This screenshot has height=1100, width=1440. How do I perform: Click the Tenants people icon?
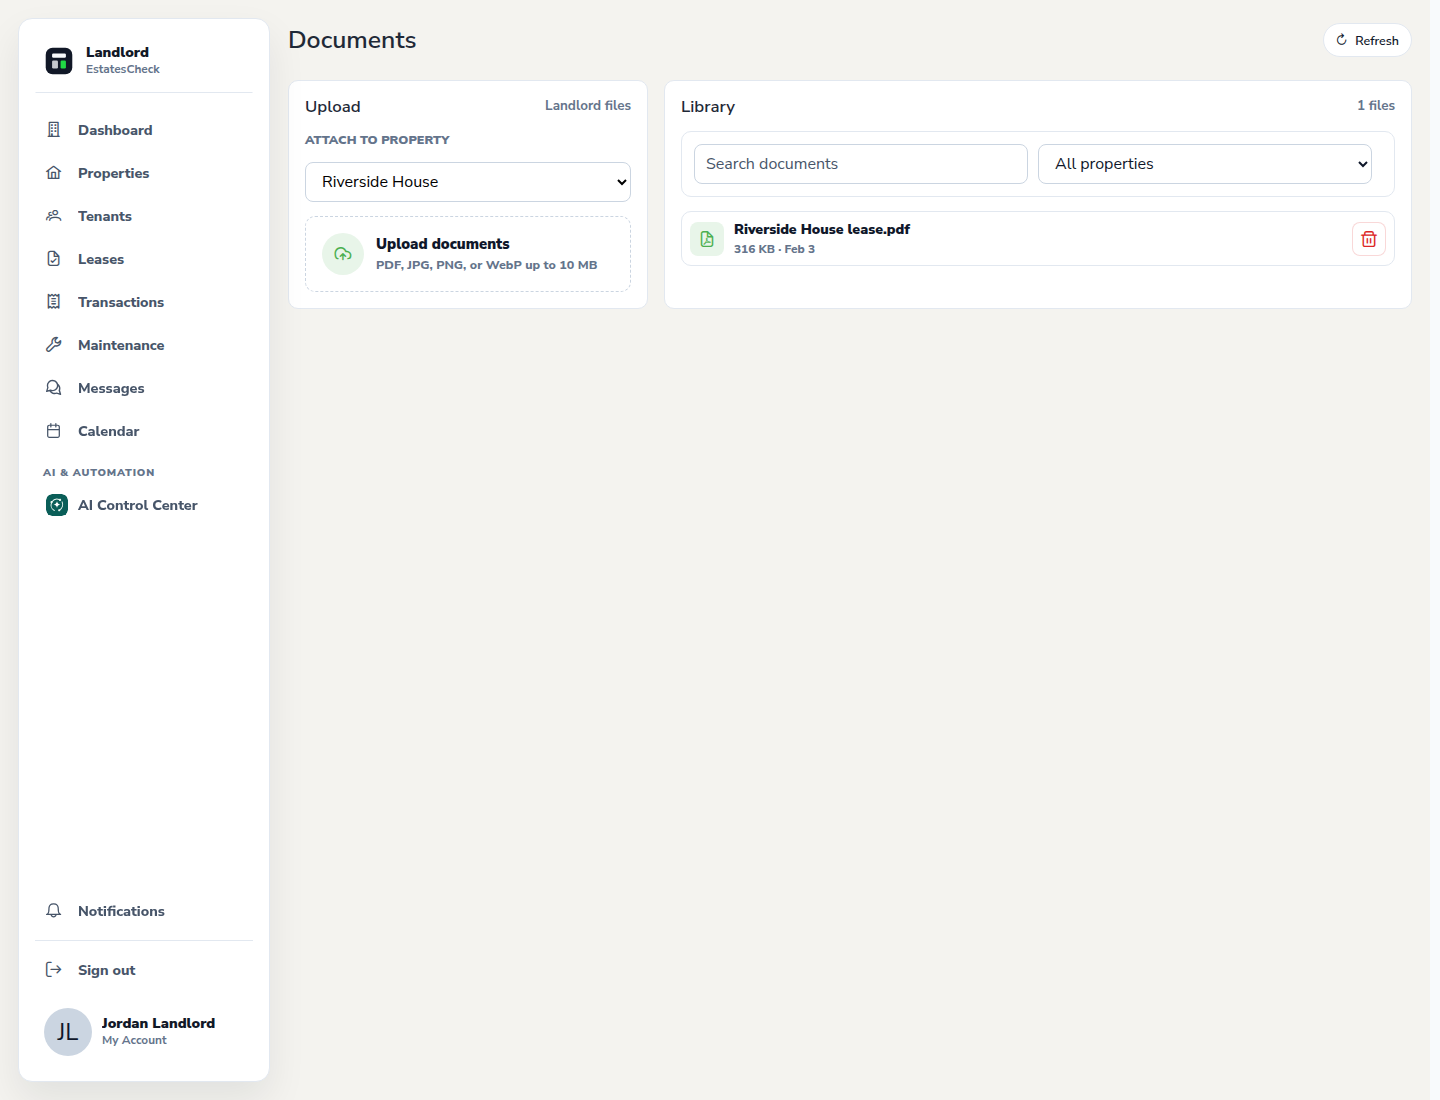(x=54, y=216)
